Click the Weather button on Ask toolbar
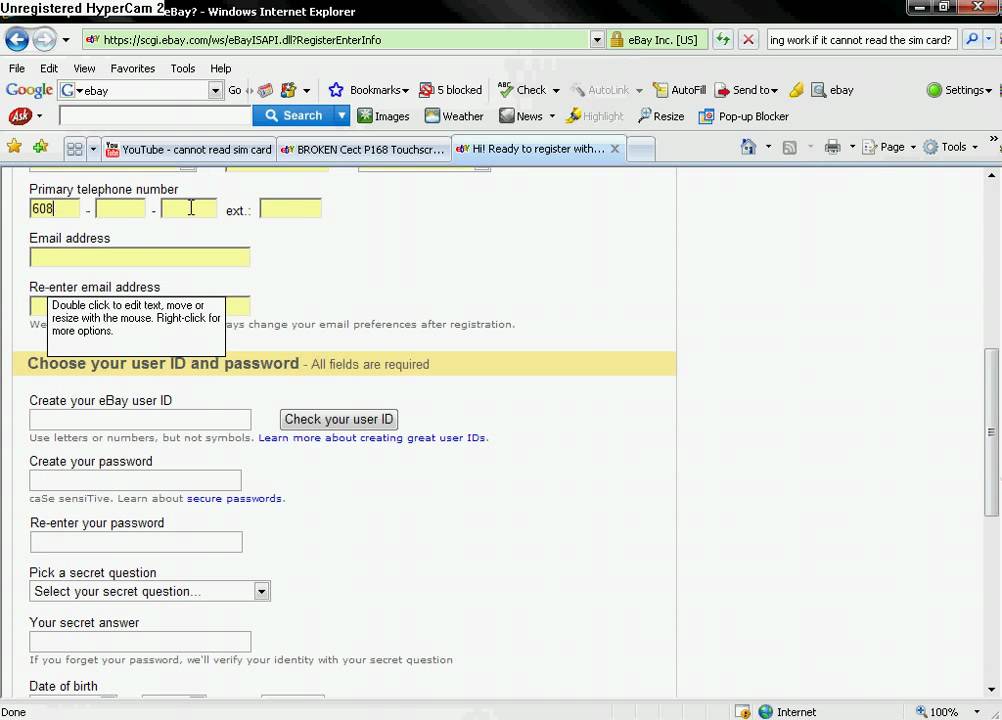Screen dimensions: 1002x720 click(454, 116)
